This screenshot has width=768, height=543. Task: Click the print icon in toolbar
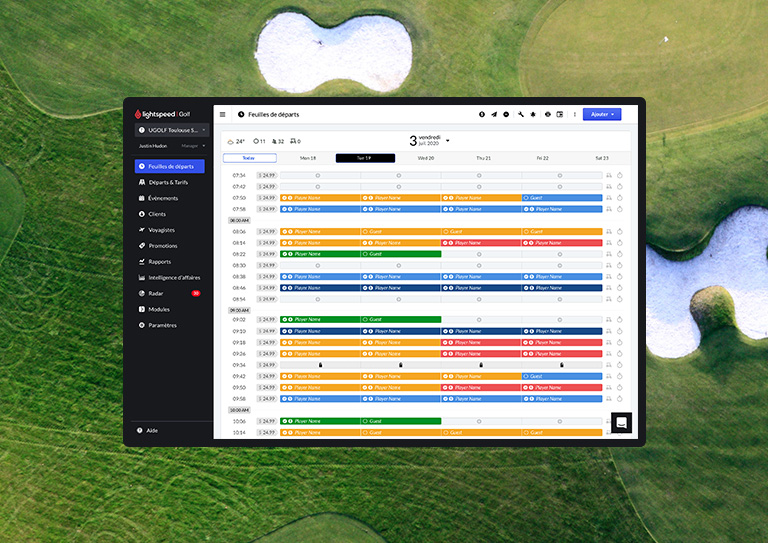coord(547,114)
